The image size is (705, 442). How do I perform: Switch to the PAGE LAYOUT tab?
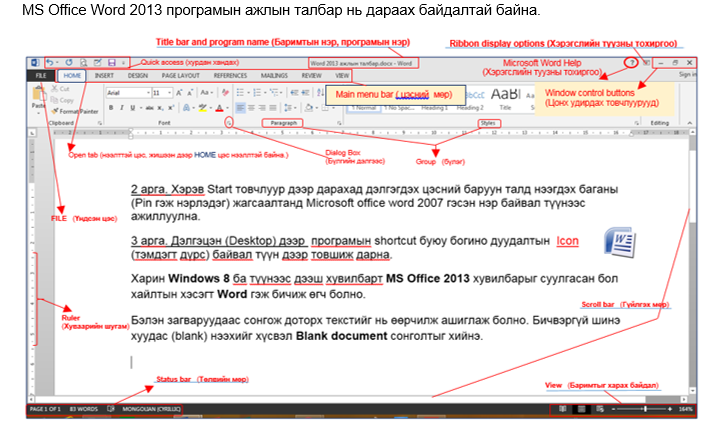180,76
